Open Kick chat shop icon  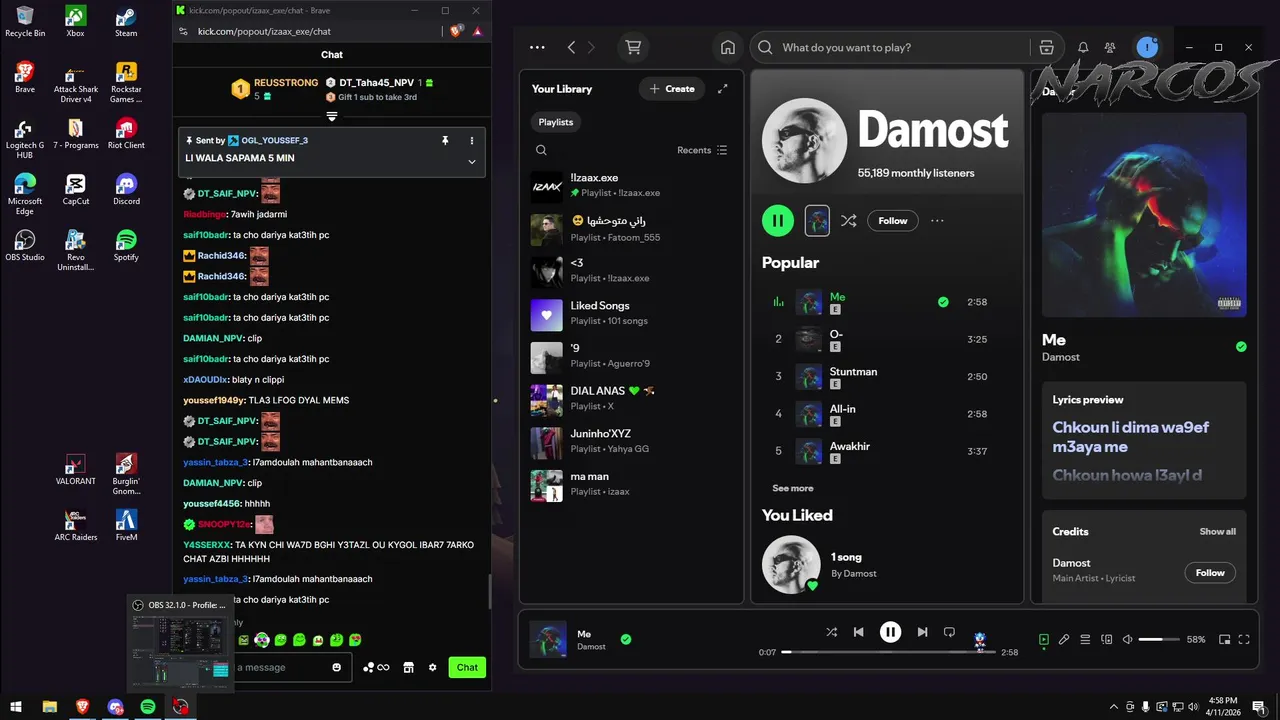(x=408, y=667)
